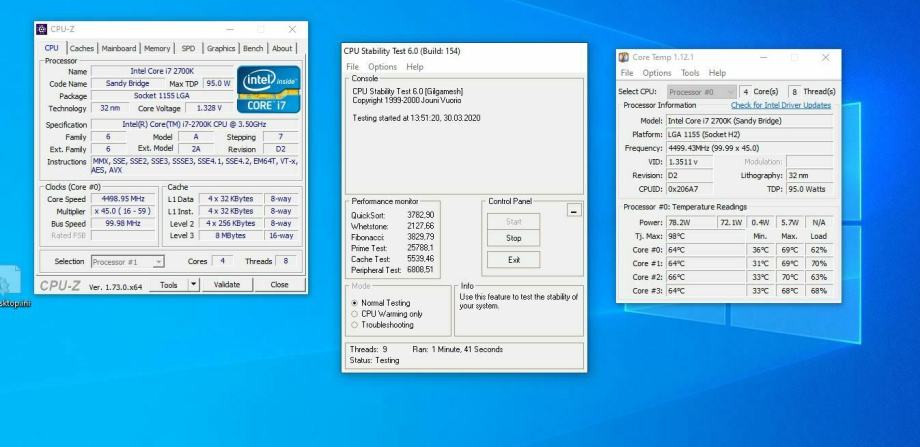Open the File menu in CPU Stability Test
Viewport: 920px width, 447px height.
point(353,67)
